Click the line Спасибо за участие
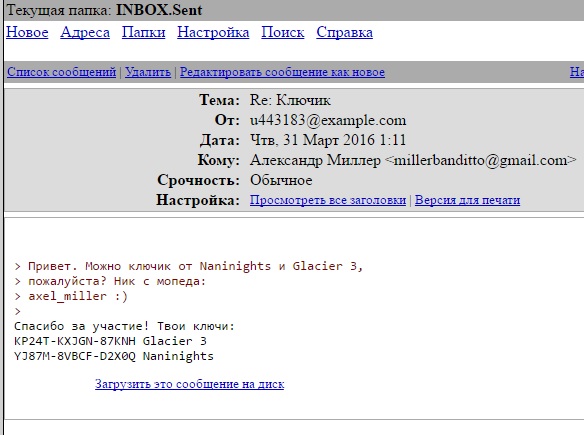This screenshot has width=584, height=435. (124, 326)
